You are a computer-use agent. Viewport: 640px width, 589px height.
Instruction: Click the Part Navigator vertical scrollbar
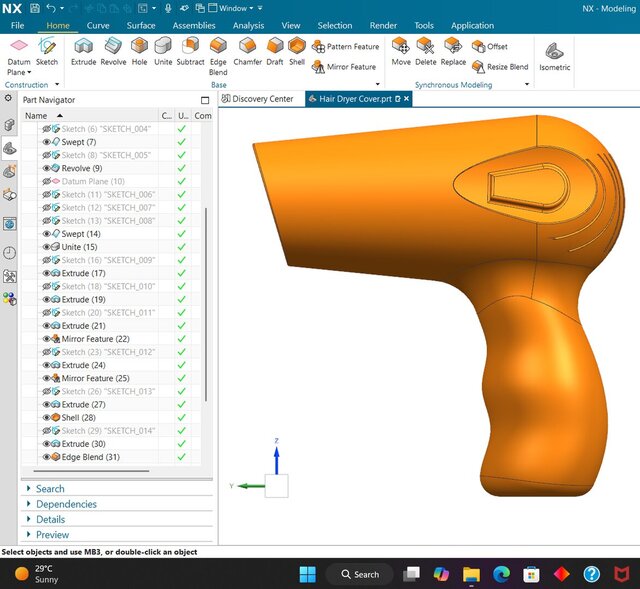206,304
